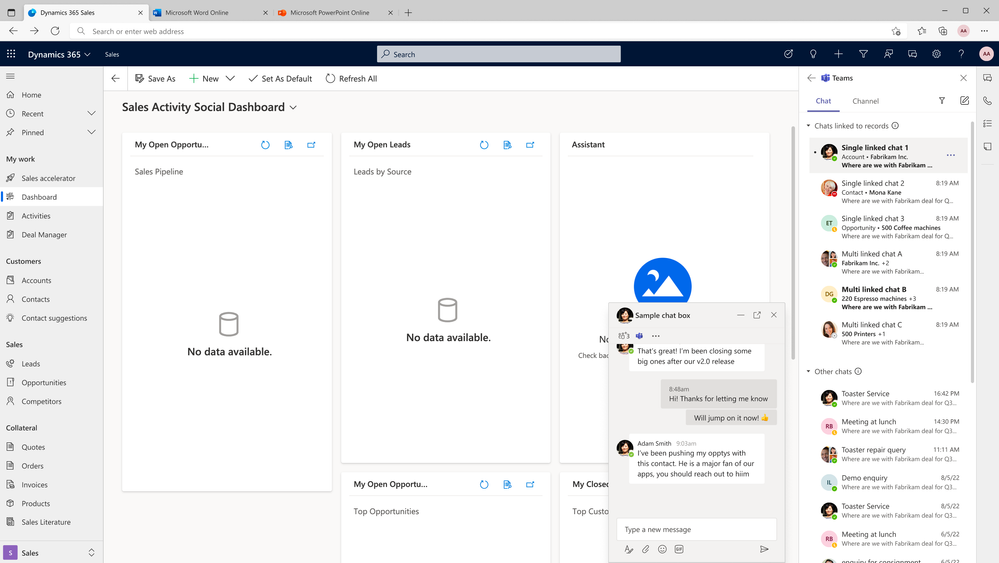View records for My Open Leads
This screenshot has width=999, height=563.
tap(507, 145)
